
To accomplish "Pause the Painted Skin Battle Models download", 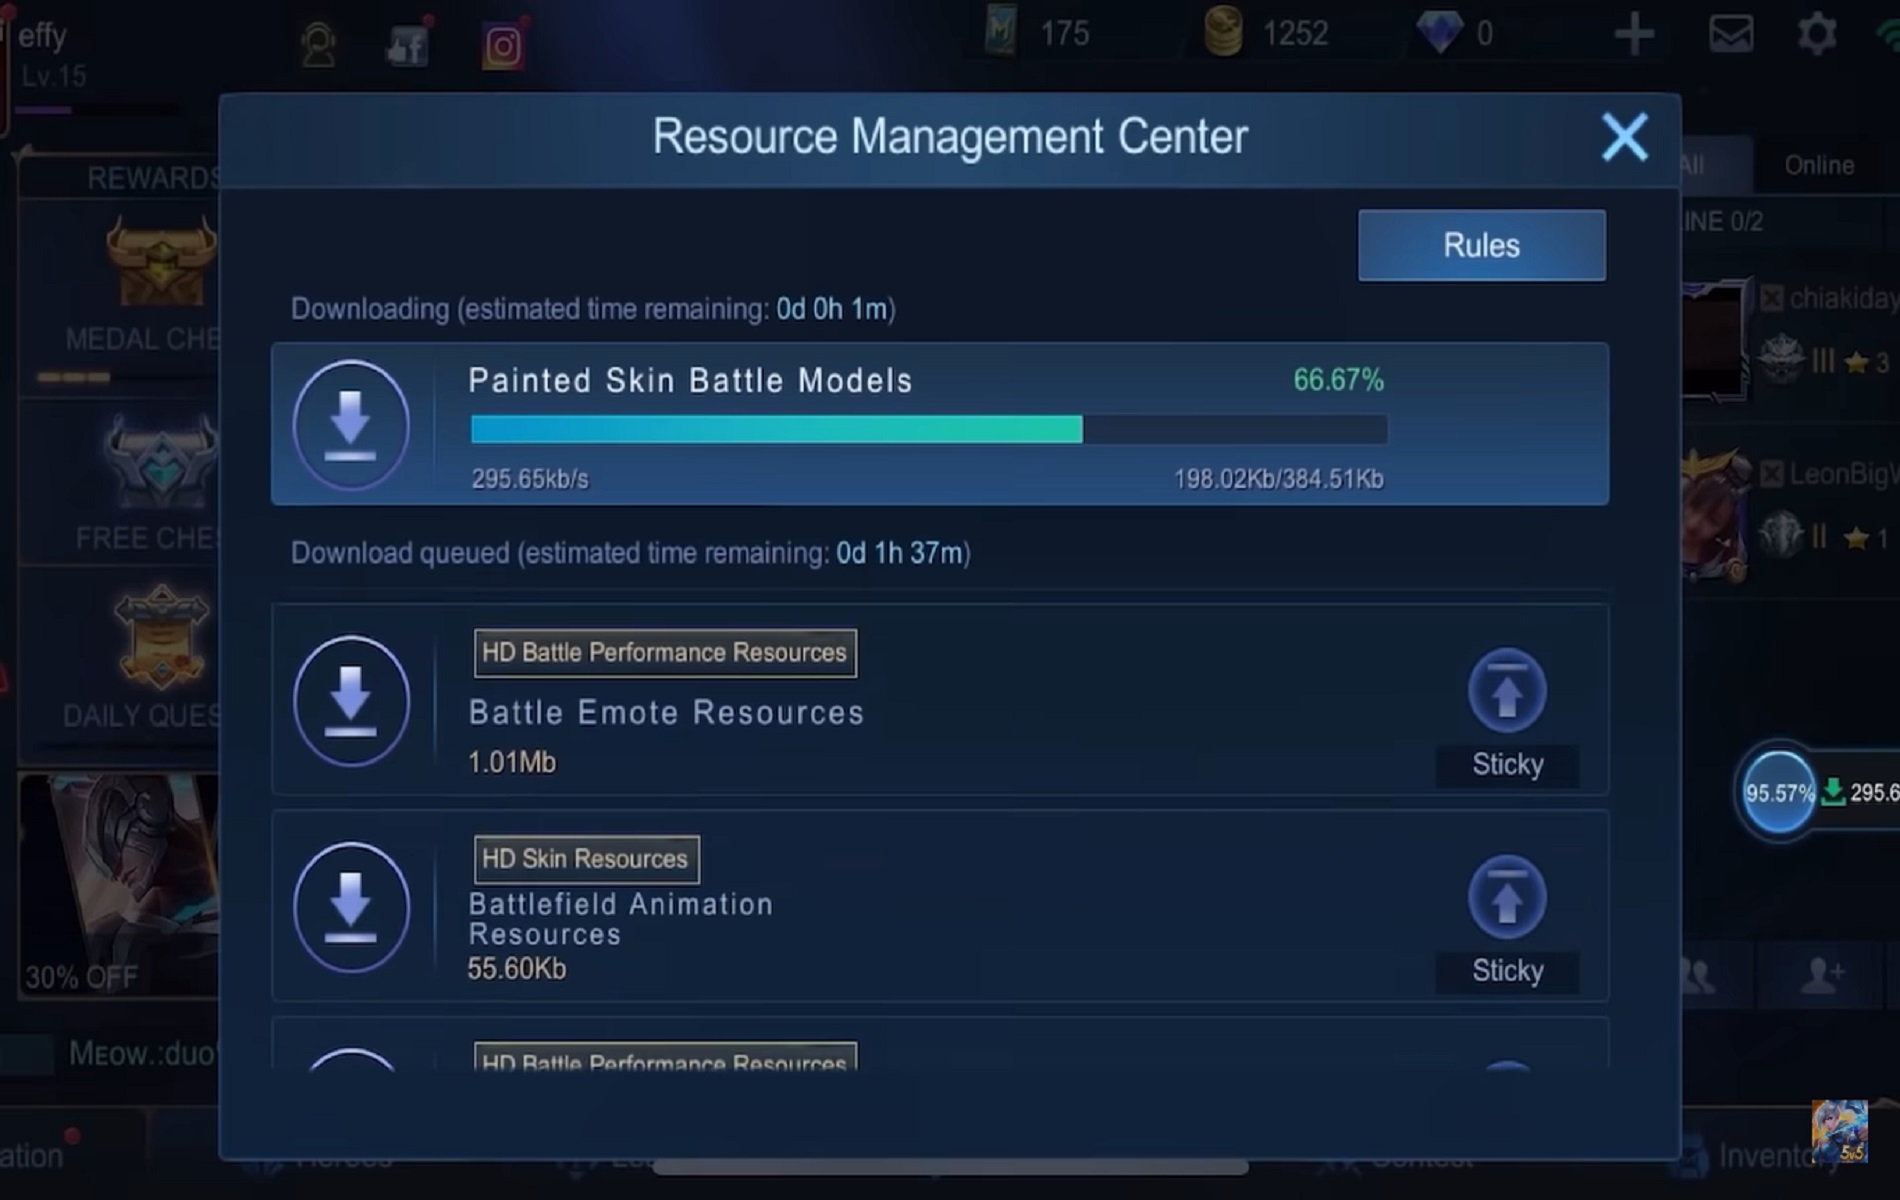I will 351,425.
